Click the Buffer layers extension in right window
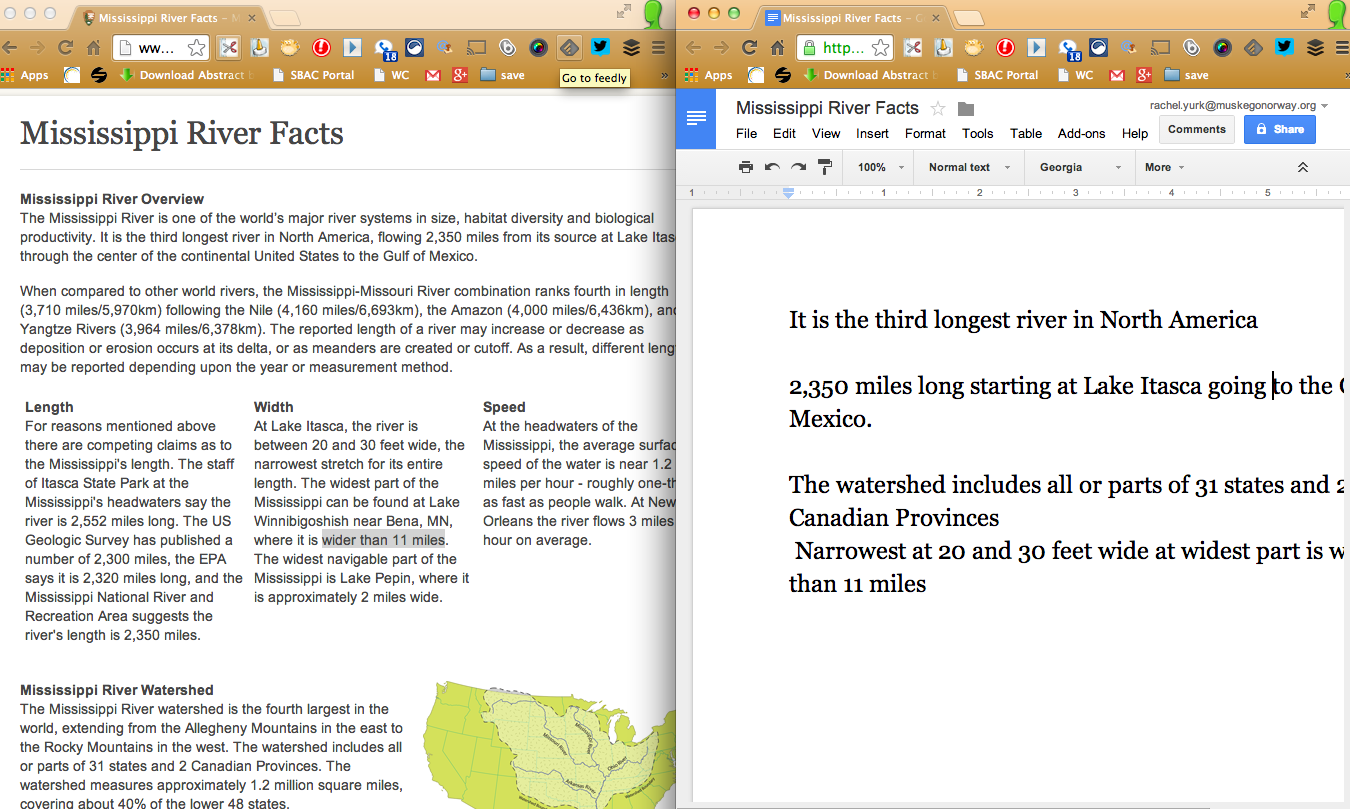This screenshot has width=1350, height=809. (1315, 47)
